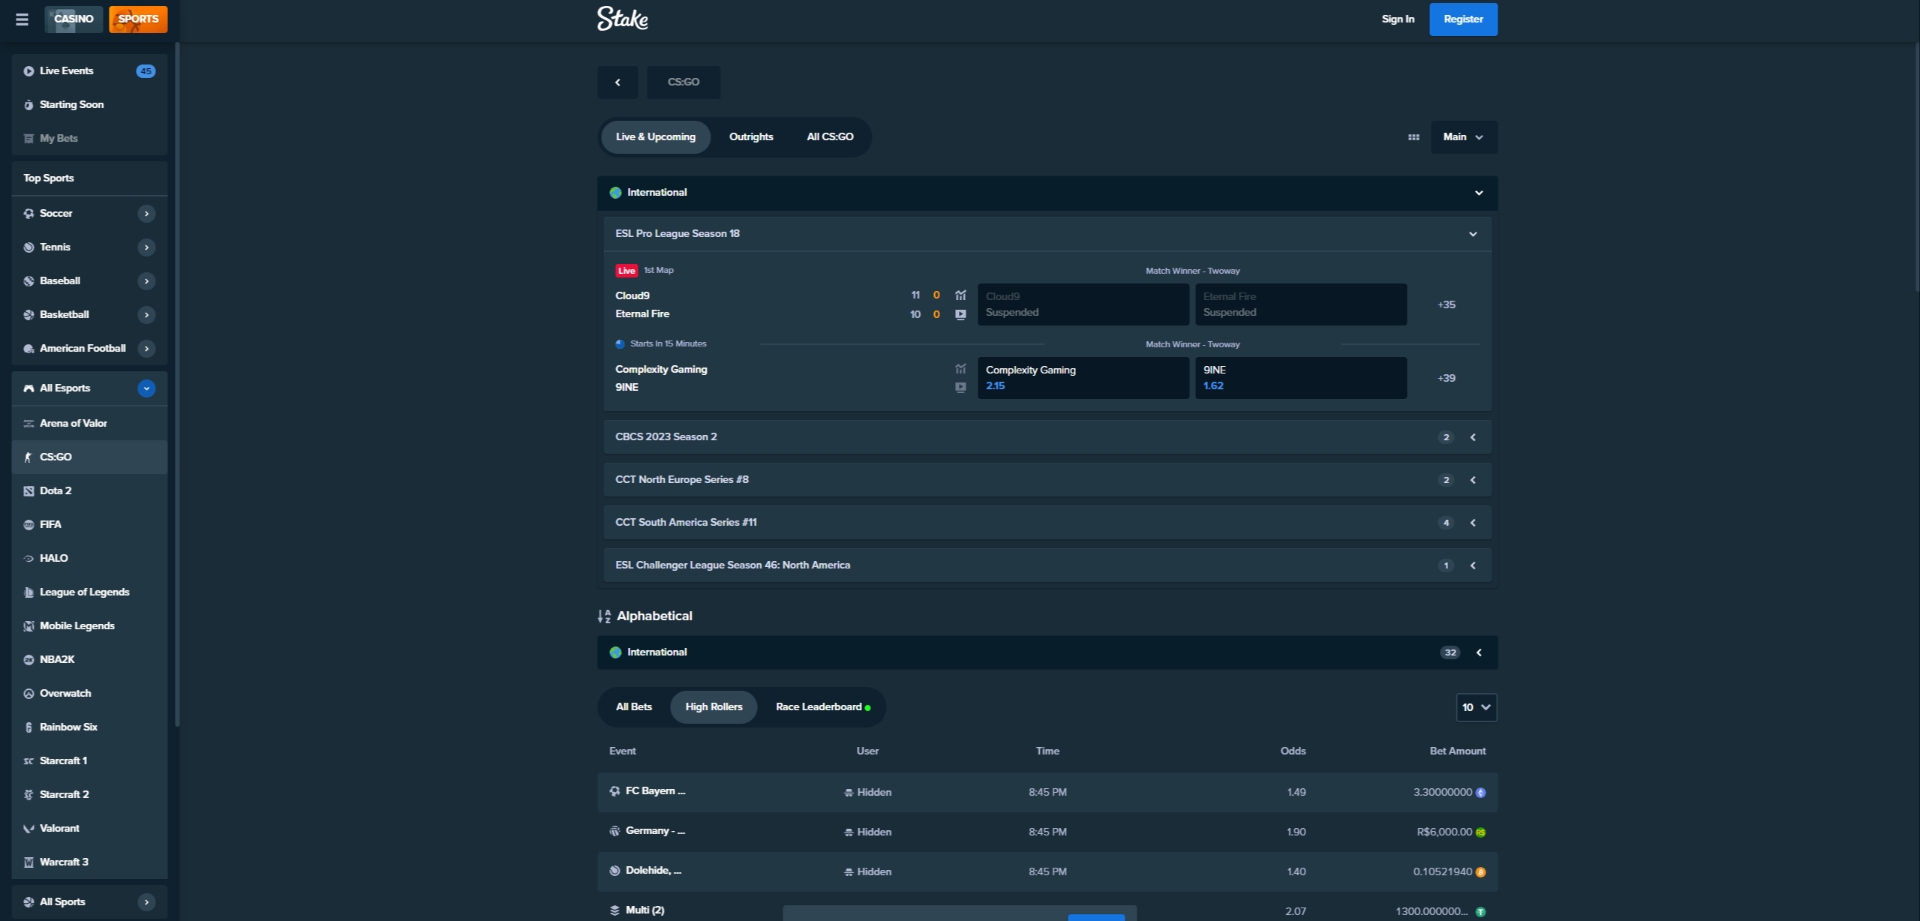This screenshot has height=921, width=1920.
Task: Click the Valorant sidebar icon
Action: (29, 828)
